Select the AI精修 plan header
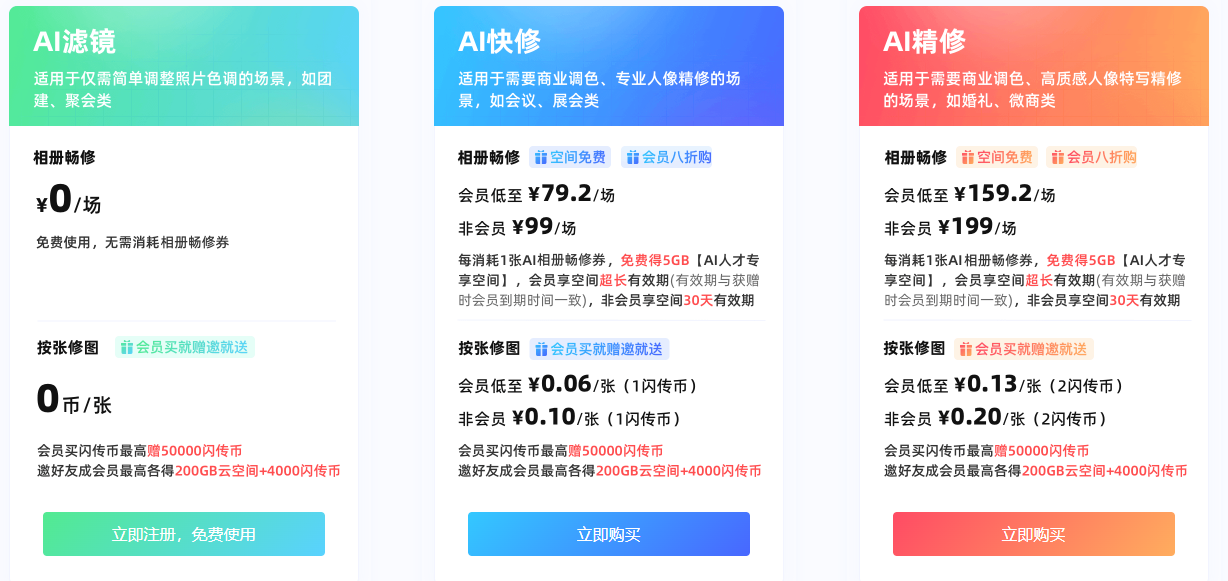The width and height of the screenshot is (1228, 581). click(1034, 66)
